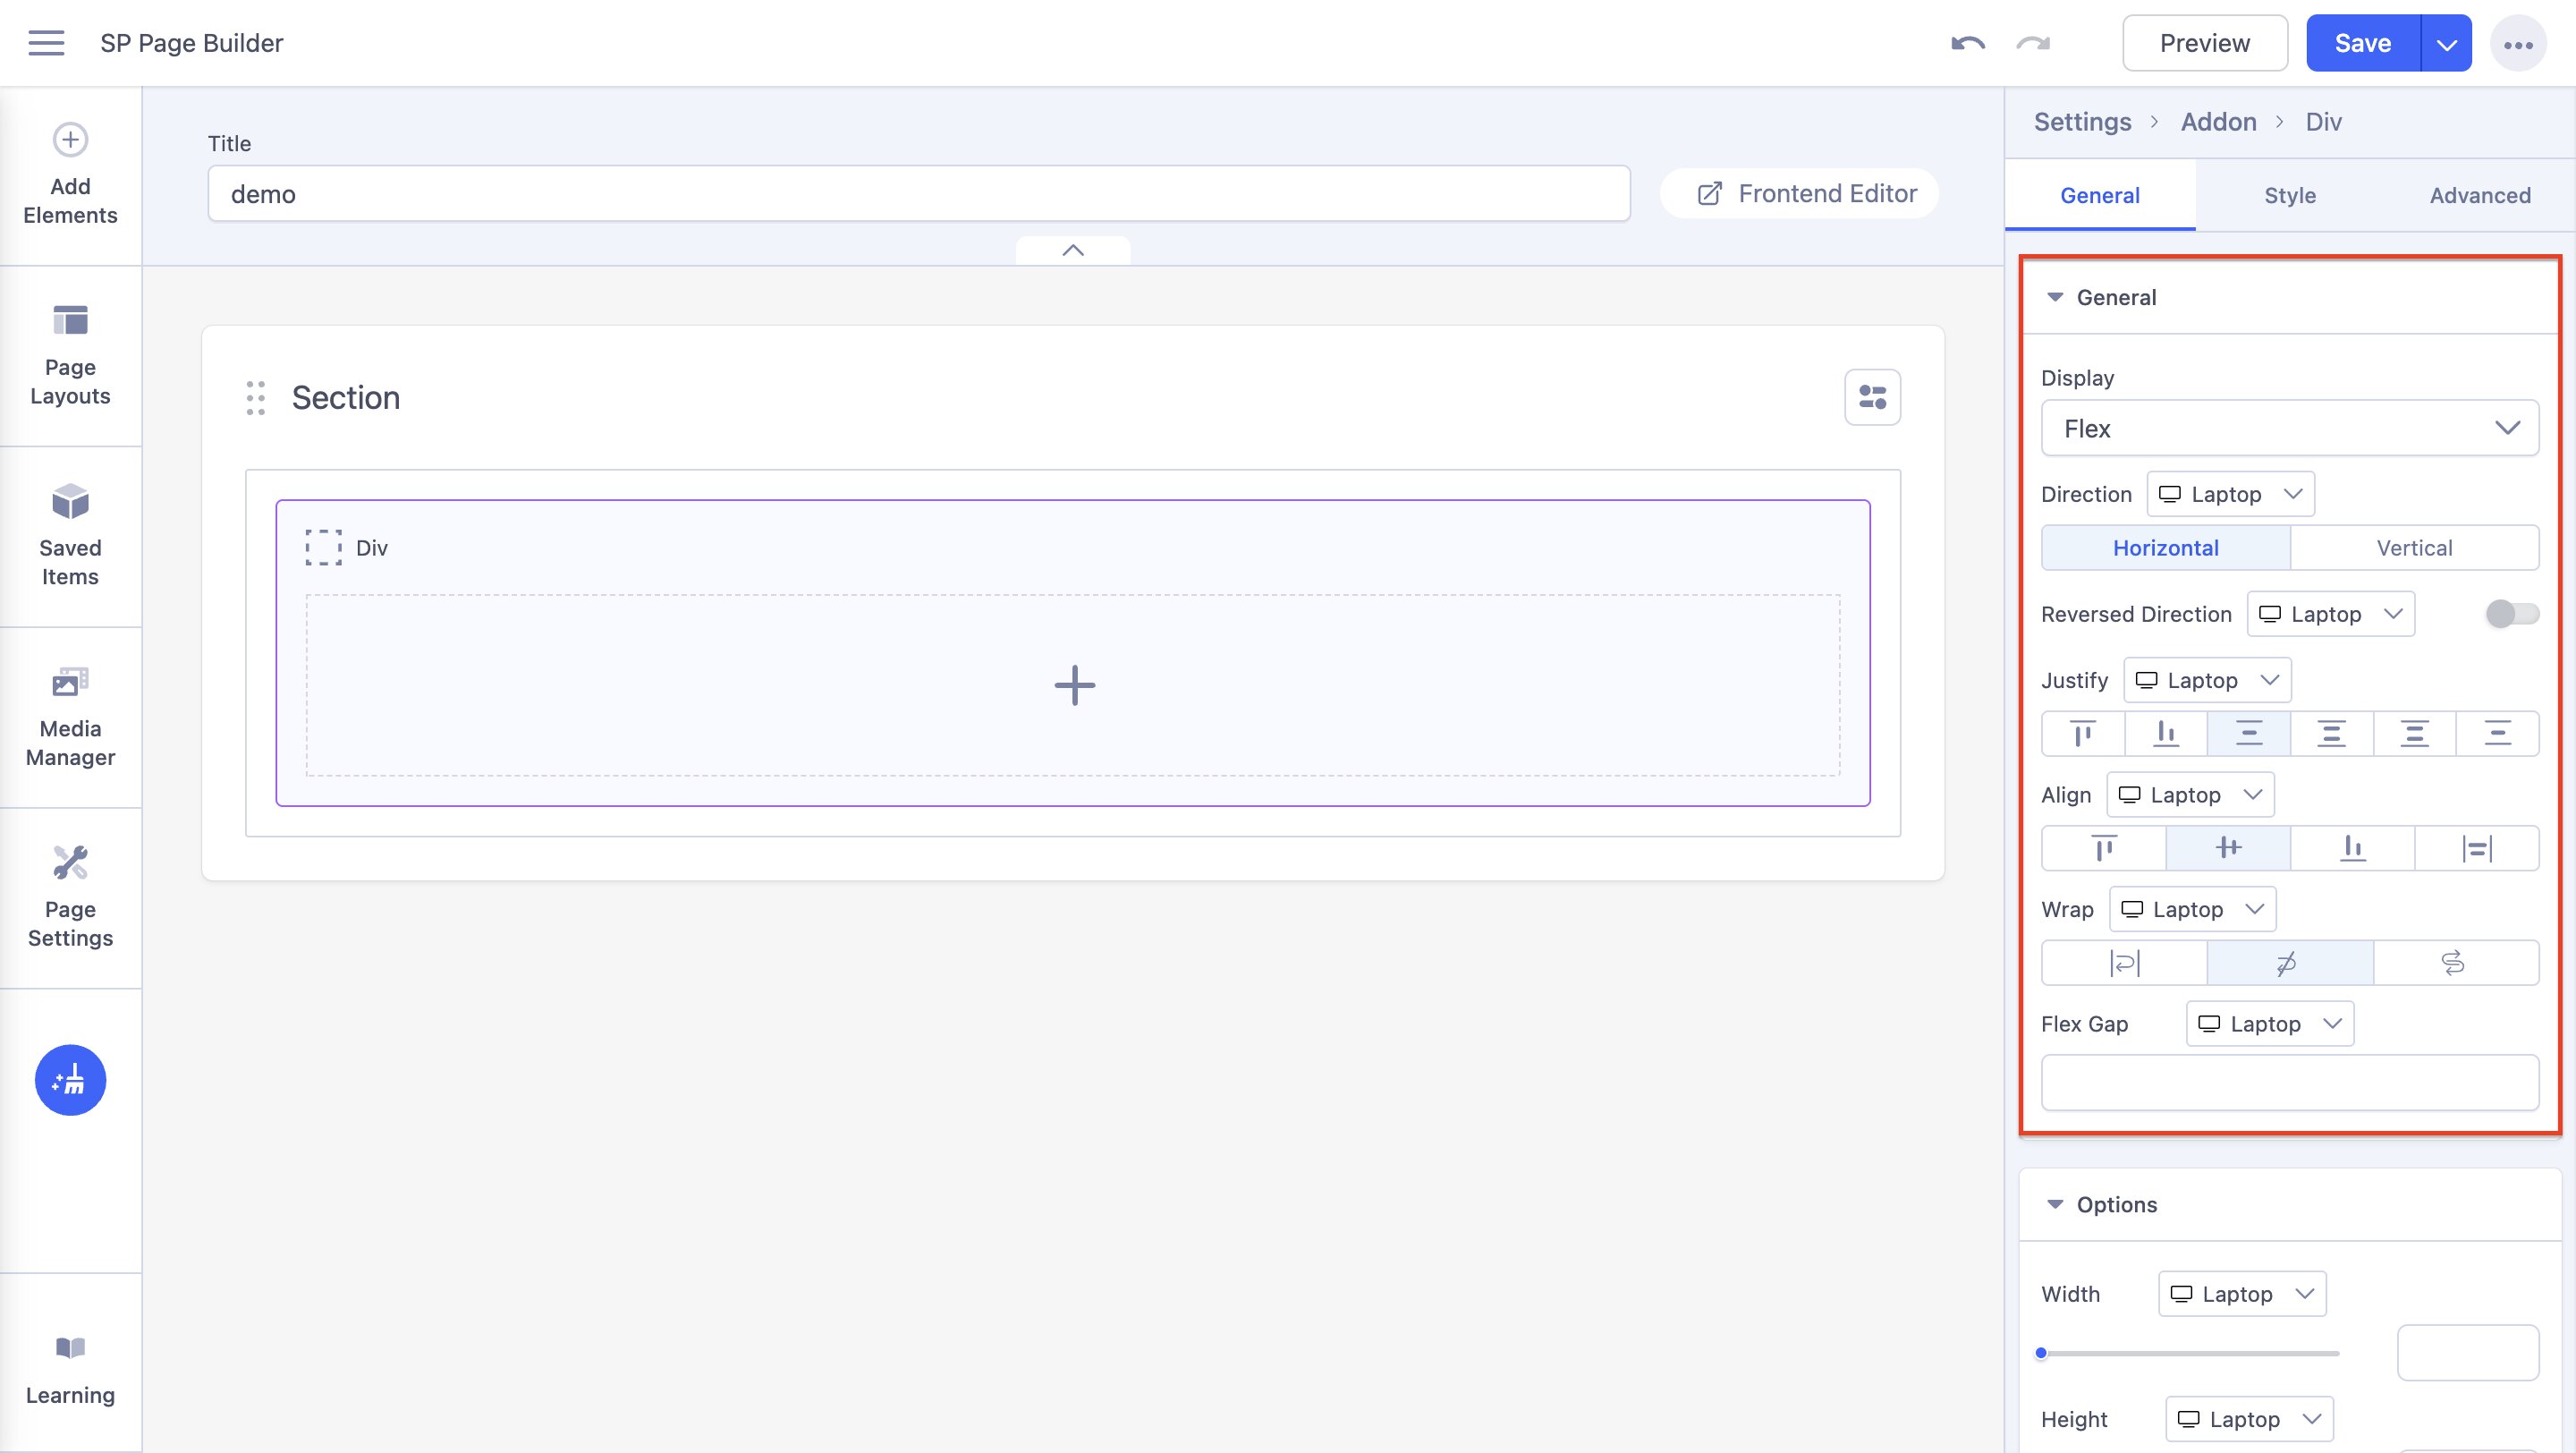This screenshot has height=1453, width=2576.
Task: Click the Add Elements plus icon
Action: [x=70, y=140]
